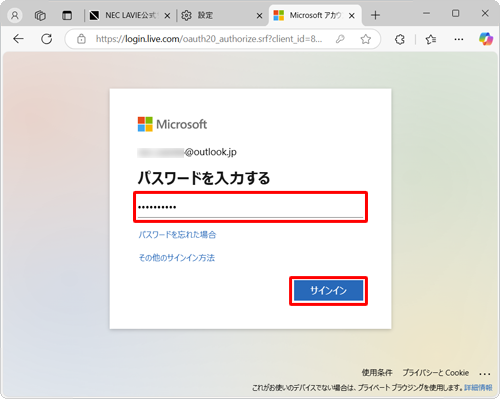Minimize the Edge window
The height and width of the screenshot is (399, 500).
426,14
